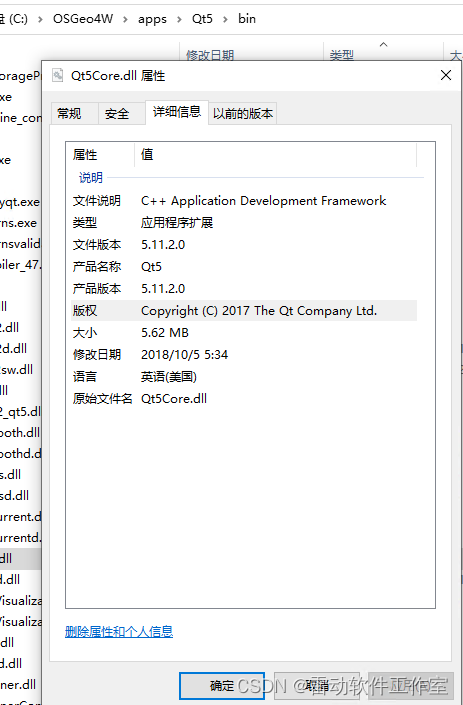The image size is (463, 705).
Task: Select the file ending yqt.exe in Explorer
Action: [x=20, y=202]
